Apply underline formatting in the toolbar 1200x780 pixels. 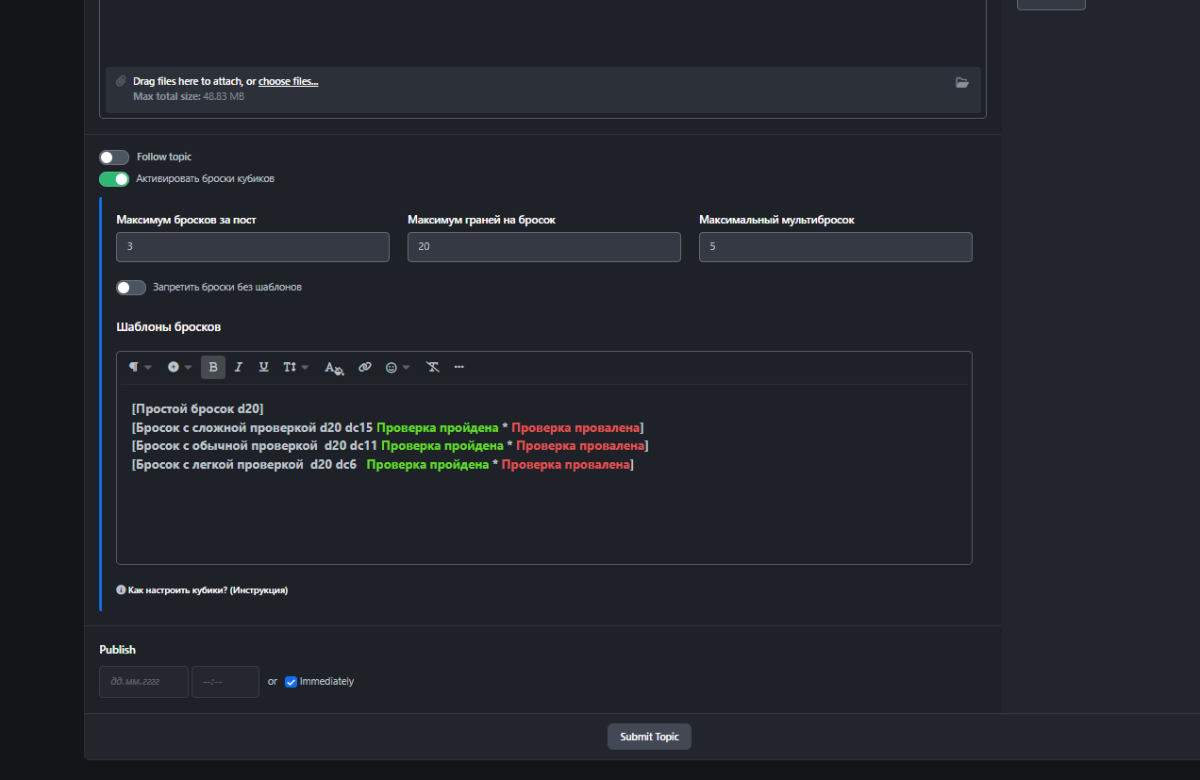coord(263,367)
